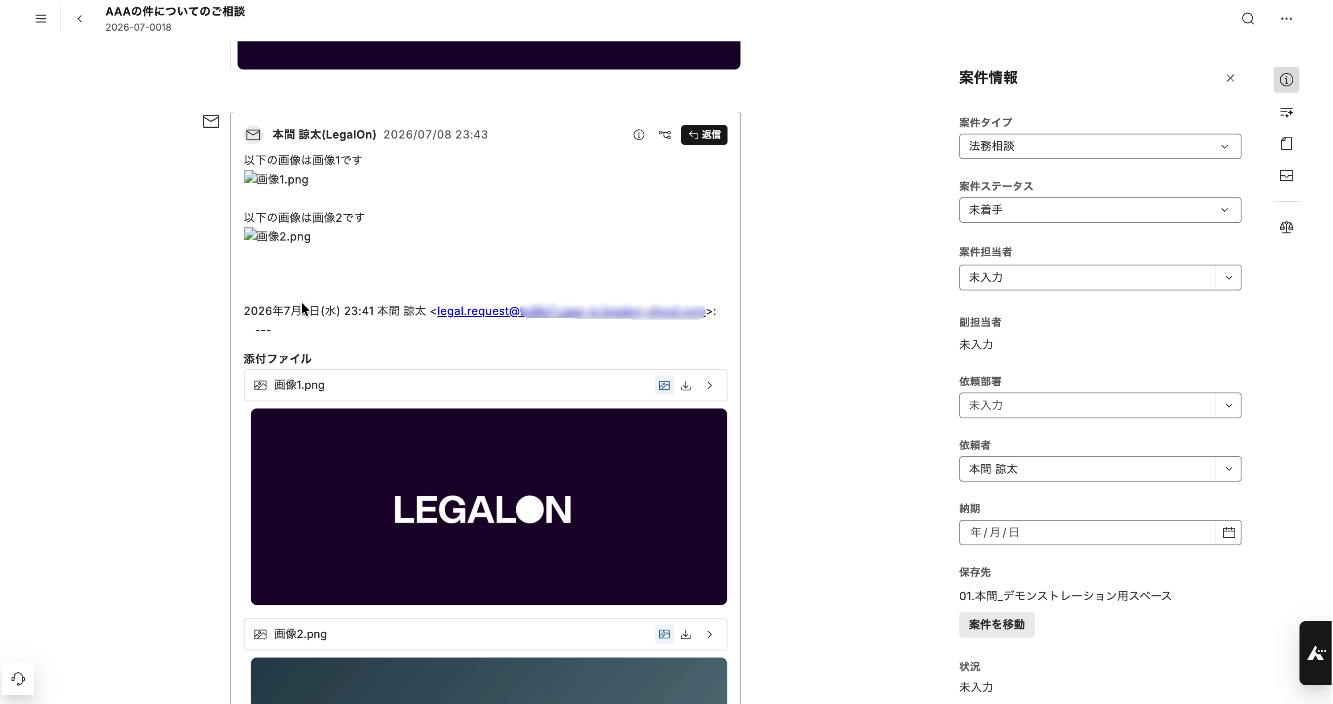Open 案件ステータス dropdown showing 未着手
The width and height of the screenshot is (1333, 704).
pos(1100,210)
